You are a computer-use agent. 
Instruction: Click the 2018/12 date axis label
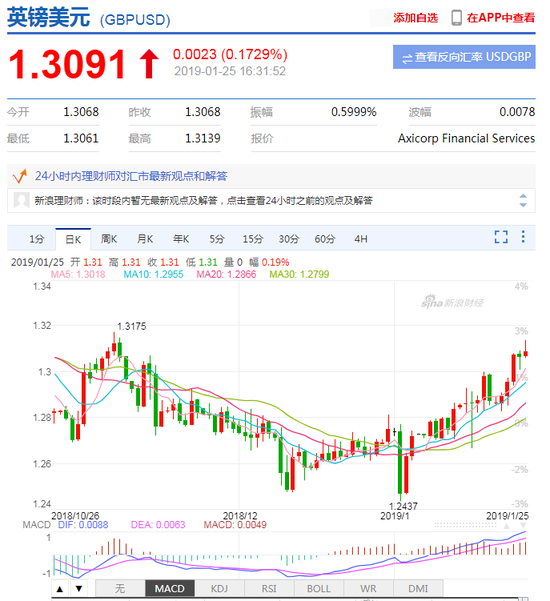click(x=240, y=516)
